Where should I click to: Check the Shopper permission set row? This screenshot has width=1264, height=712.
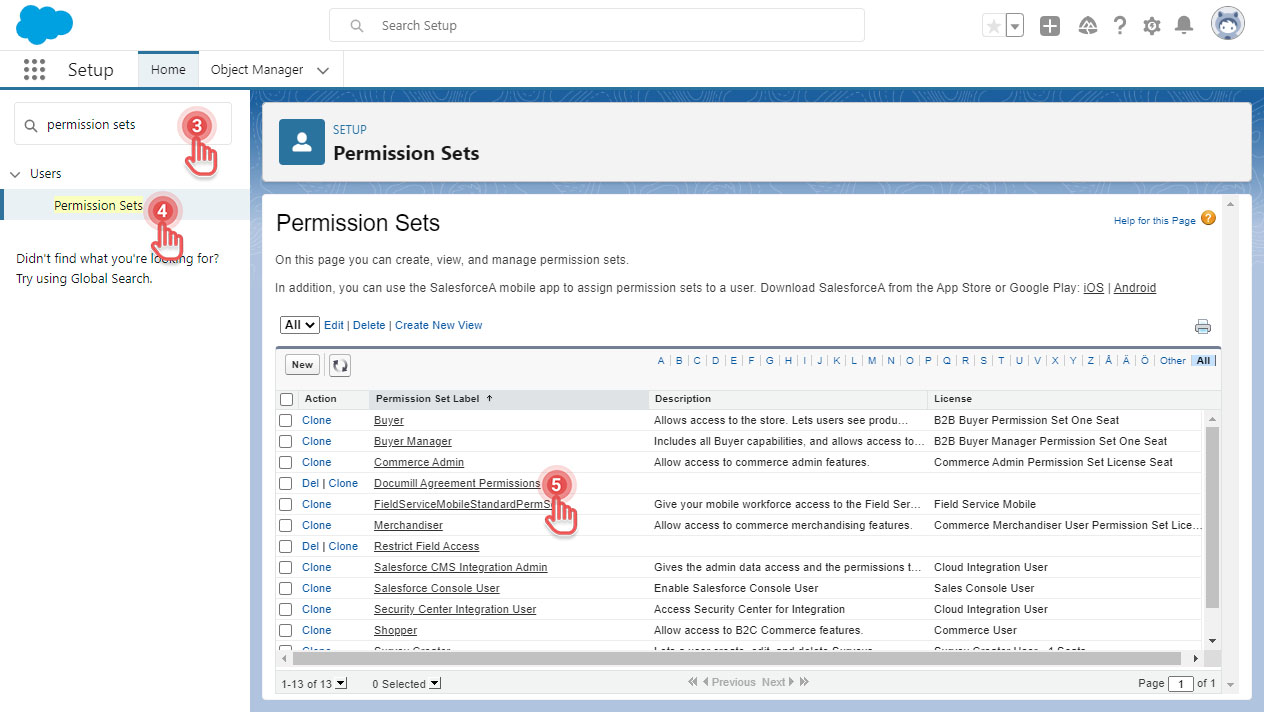pos(287,629)
